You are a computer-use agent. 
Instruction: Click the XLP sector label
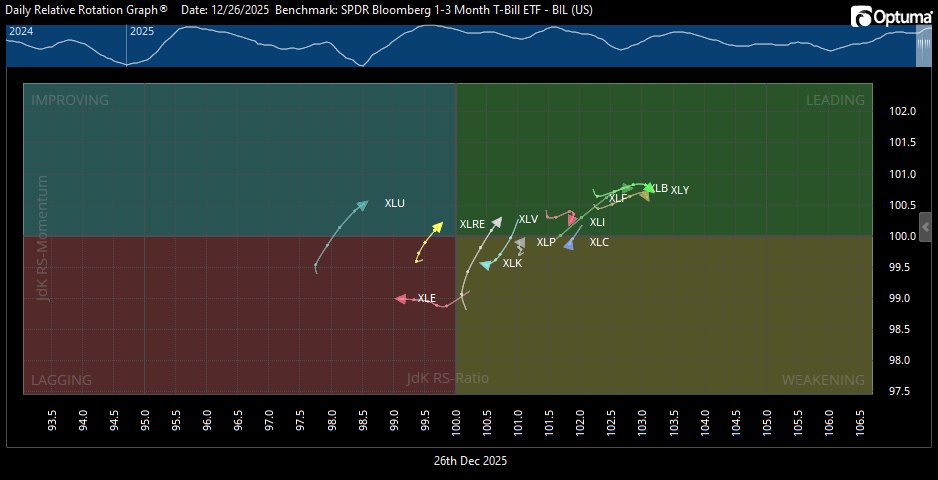(546, 242)
